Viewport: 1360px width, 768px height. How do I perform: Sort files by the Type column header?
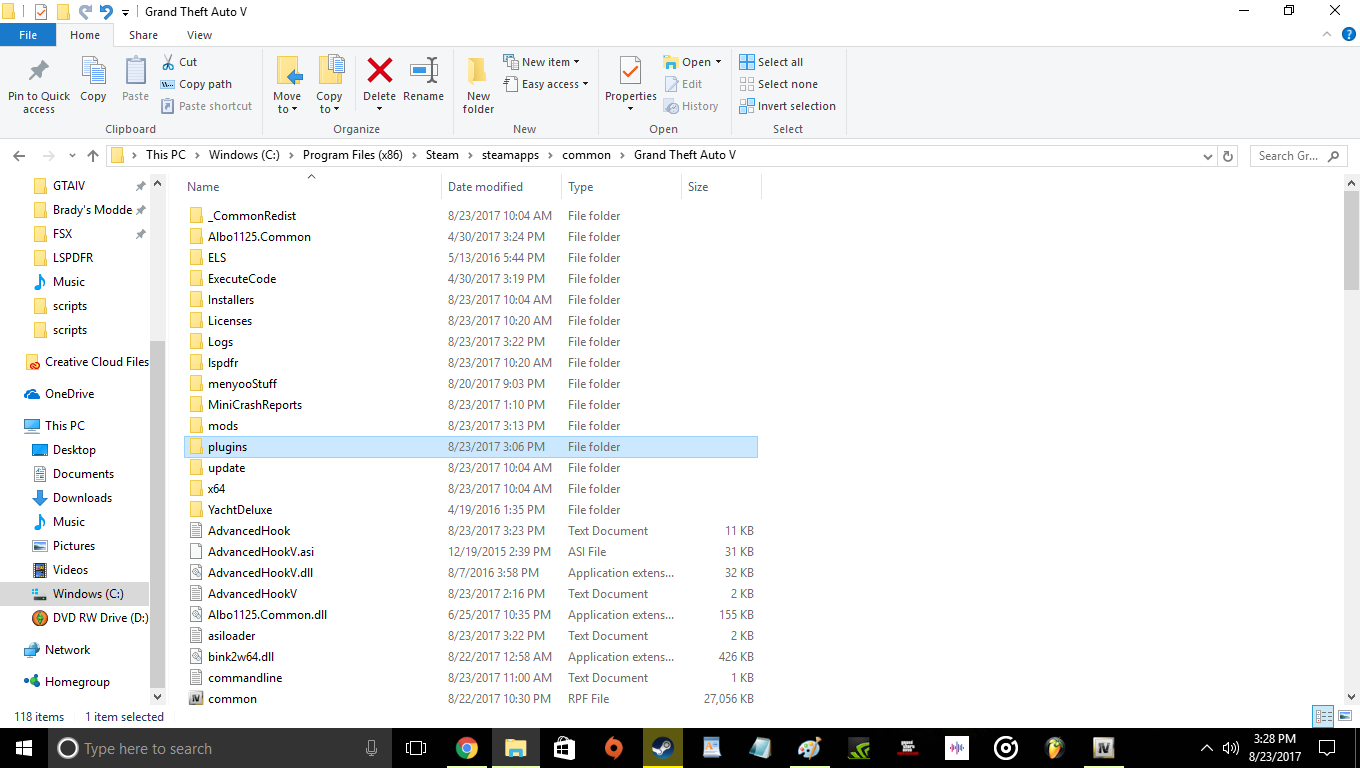[621, 187]
